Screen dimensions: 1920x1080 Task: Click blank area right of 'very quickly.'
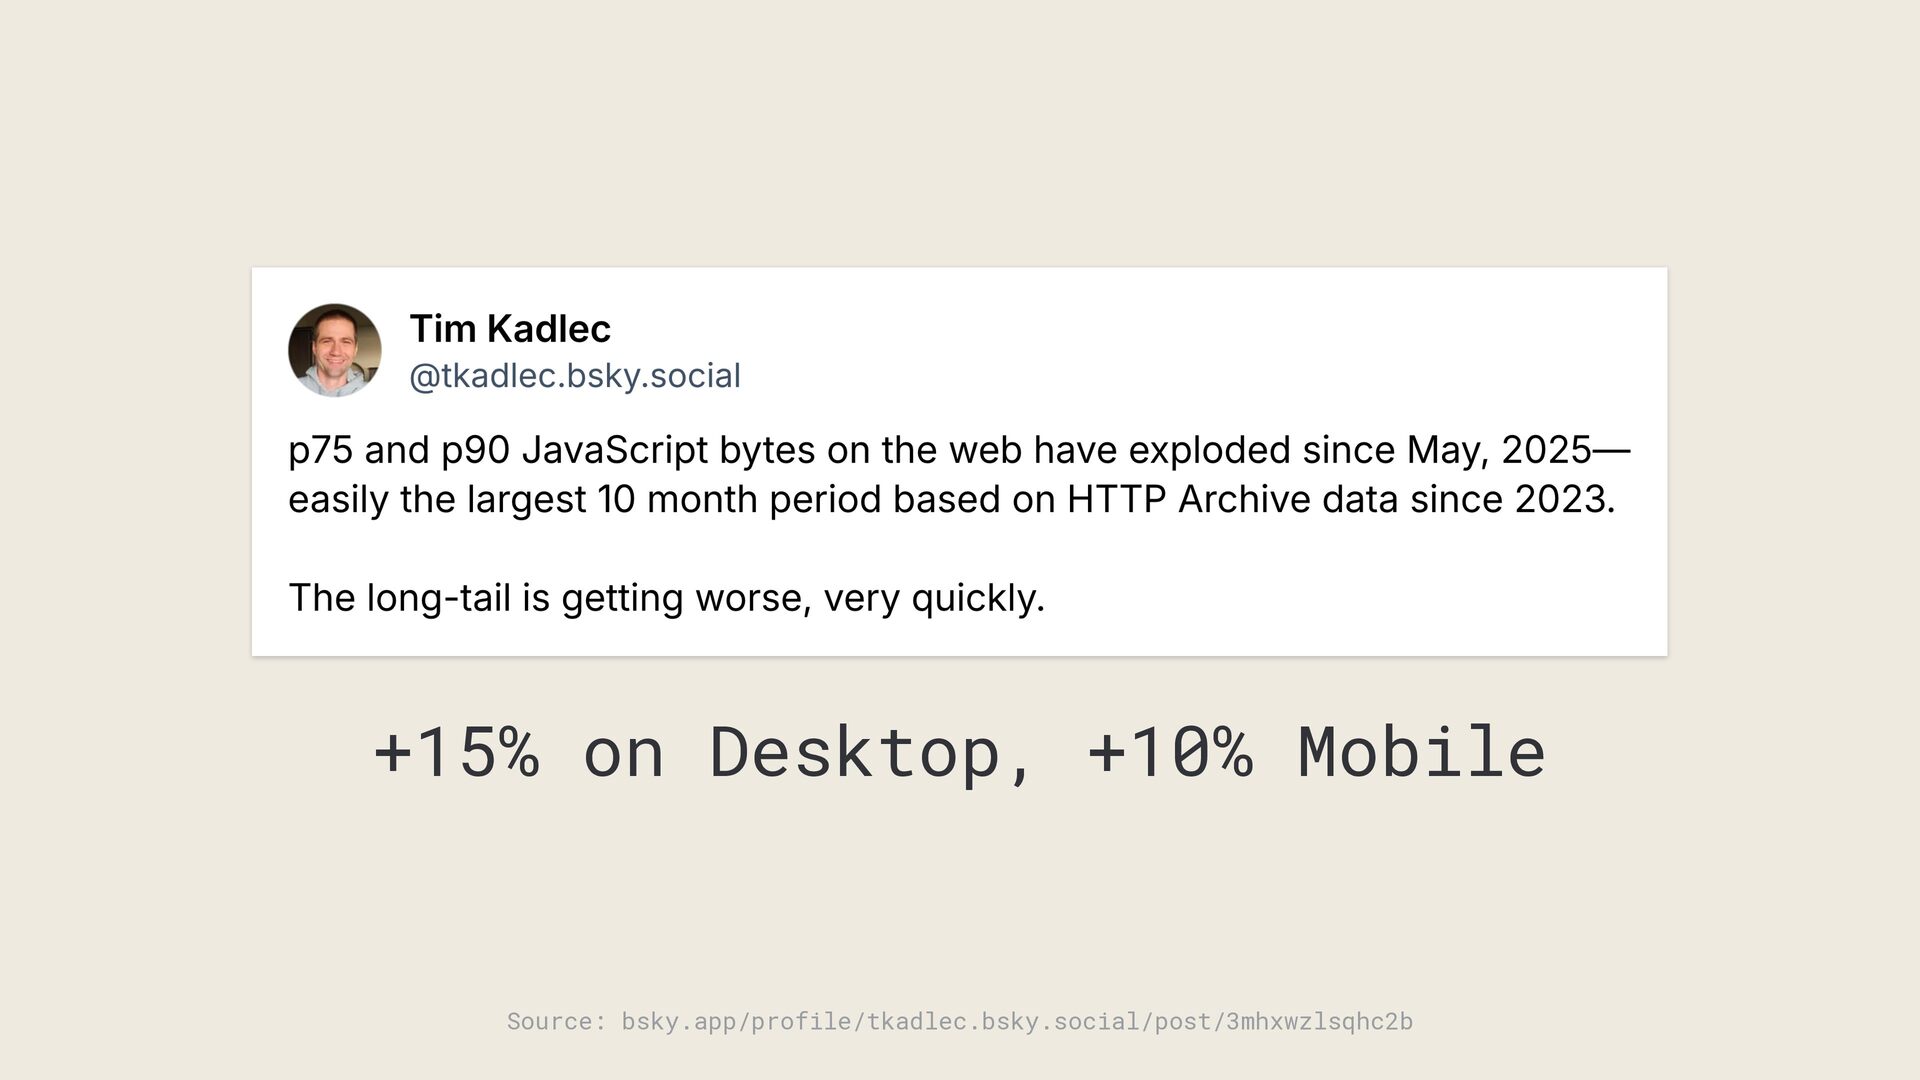(1350, 598)
